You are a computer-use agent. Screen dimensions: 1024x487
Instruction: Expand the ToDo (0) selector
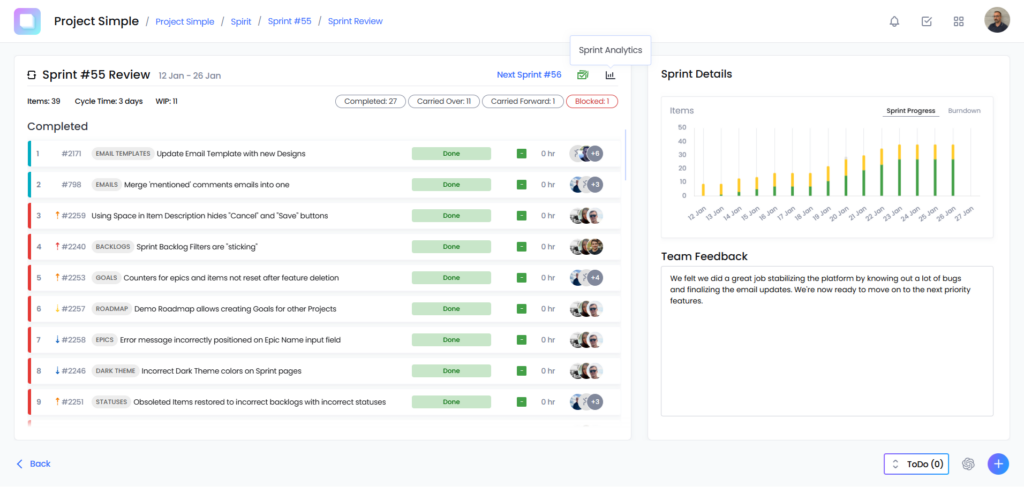coord(916,464)
